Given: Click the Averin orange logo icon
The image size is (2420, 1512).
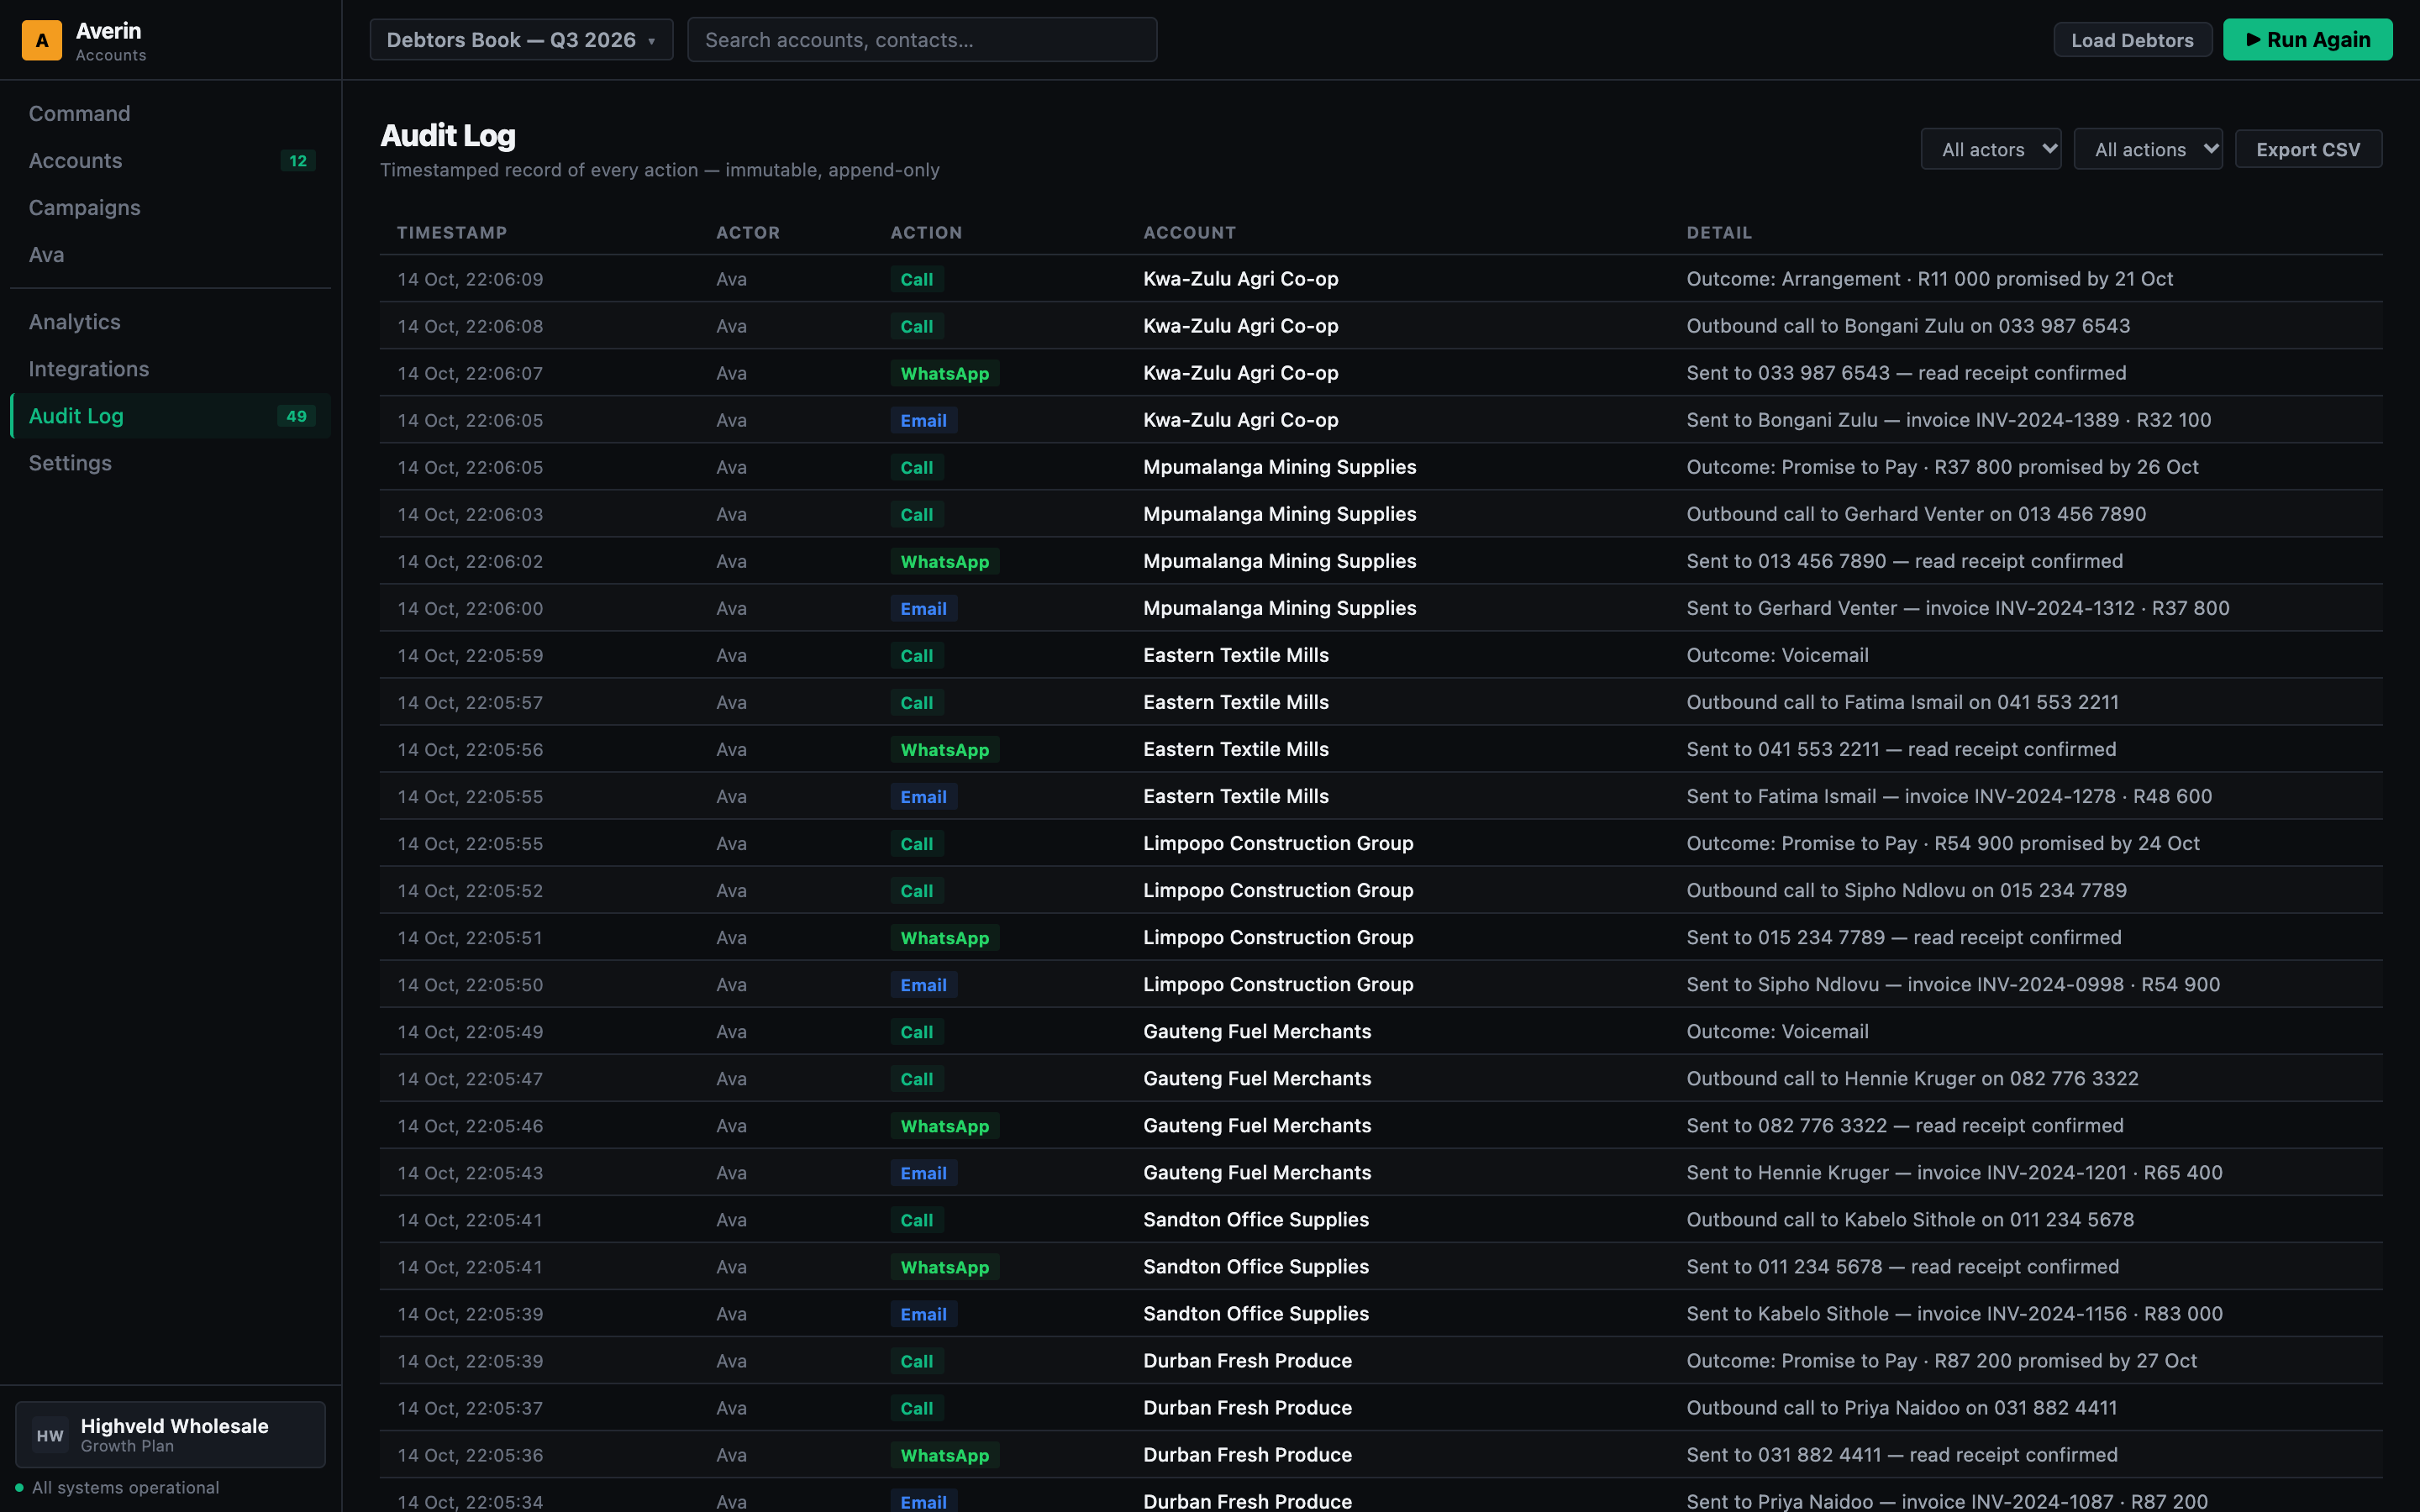Looking at the screenshot, I should [x=42, y=40].
